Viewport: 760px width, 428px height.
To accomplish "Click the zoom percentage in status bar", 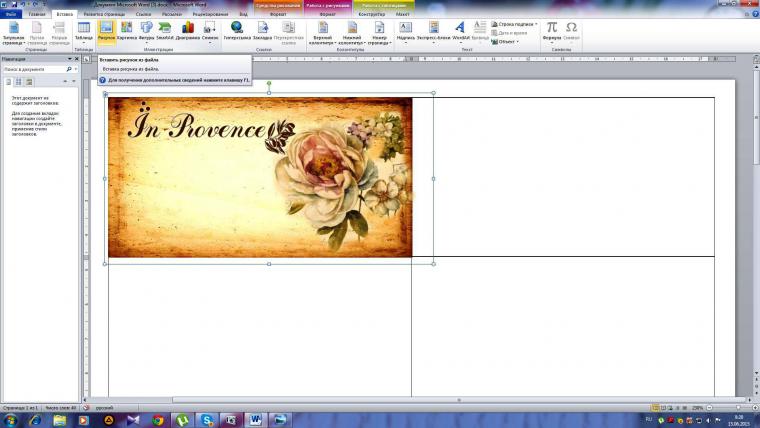I will pos(697,408).
